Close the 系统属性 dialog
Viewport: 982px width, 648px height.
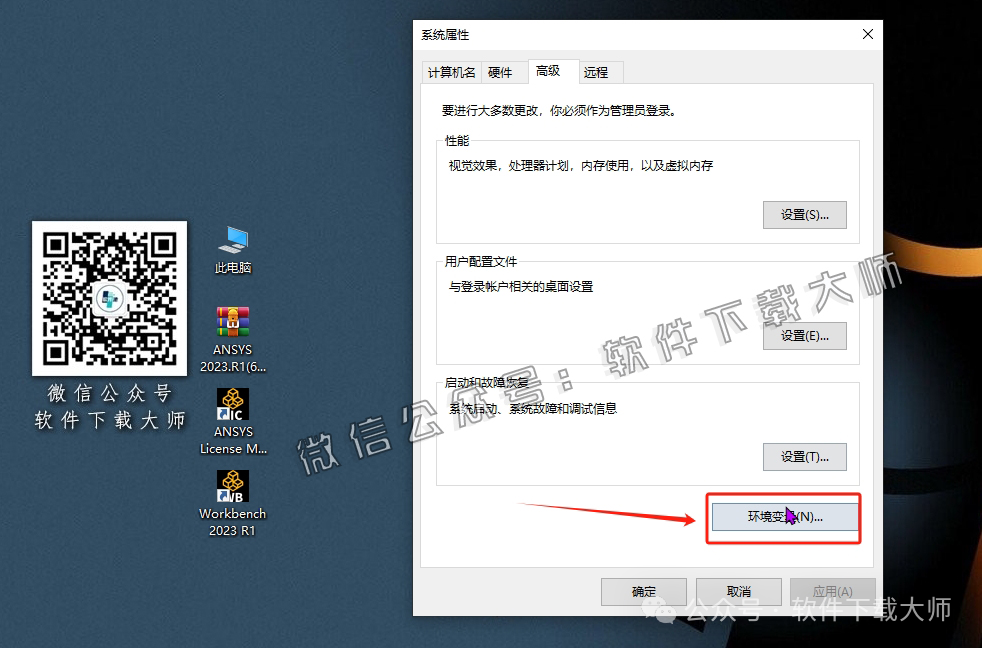point(867,33)
